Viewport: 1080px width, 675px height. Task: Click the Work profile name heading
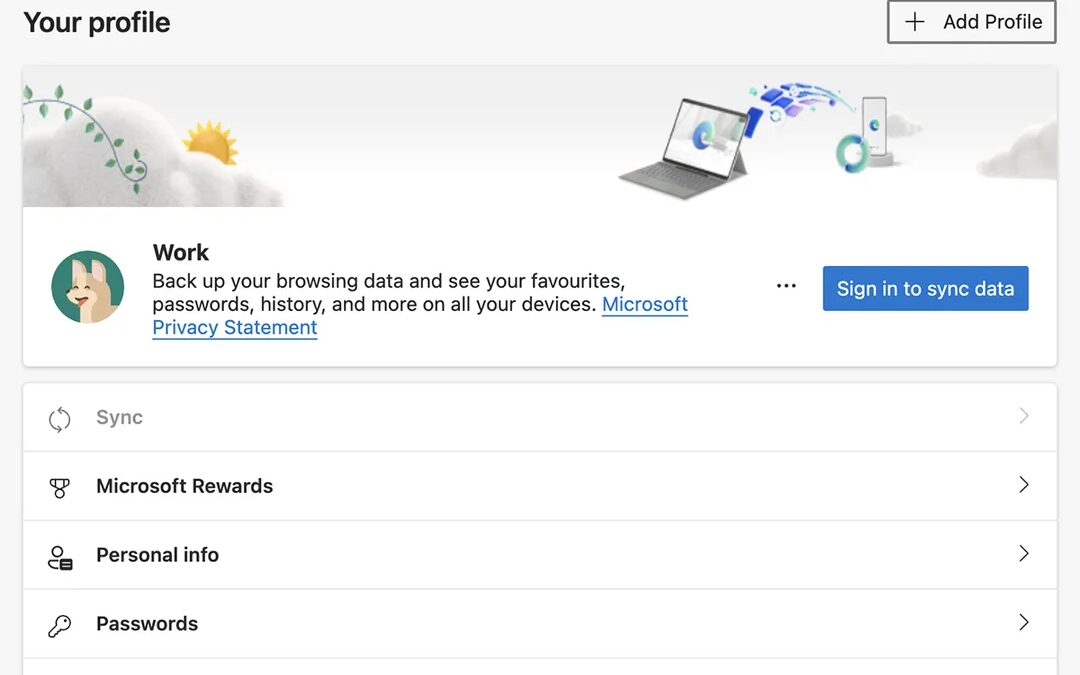pyautogui.click(x=181, y=252)
